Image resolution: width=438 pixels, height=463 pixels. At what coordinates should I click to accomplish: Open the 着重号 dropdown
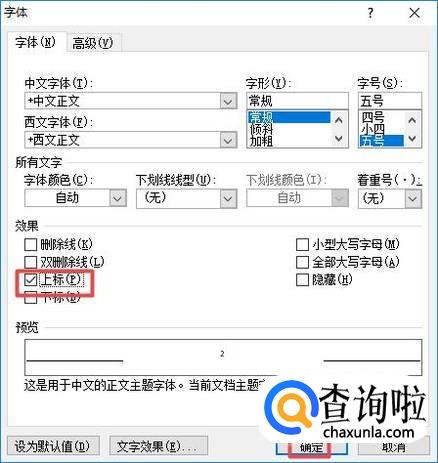[413, 199]
